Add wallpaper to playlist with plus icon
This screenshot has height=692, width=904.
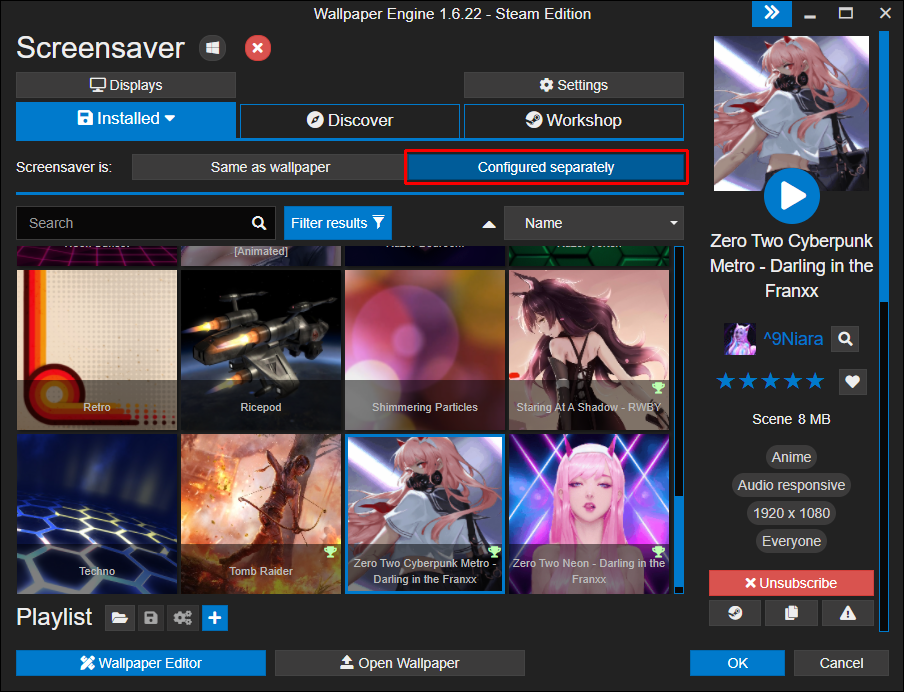pos(215,618)
